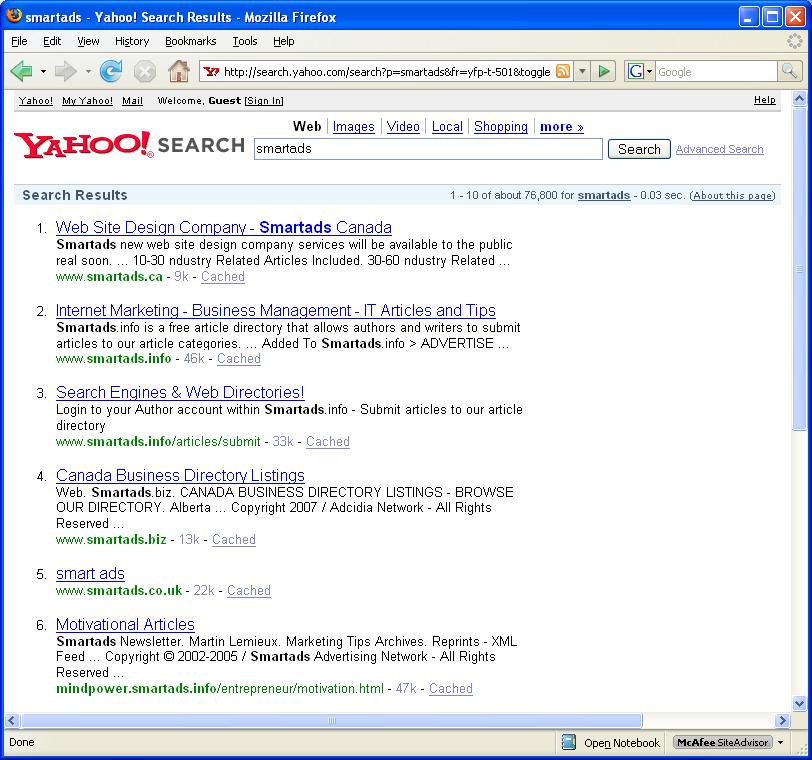
Task: Open the McAfee SiteAdvisor dropdown arrow
Action: pyautogui.click(x=780, y=742)
